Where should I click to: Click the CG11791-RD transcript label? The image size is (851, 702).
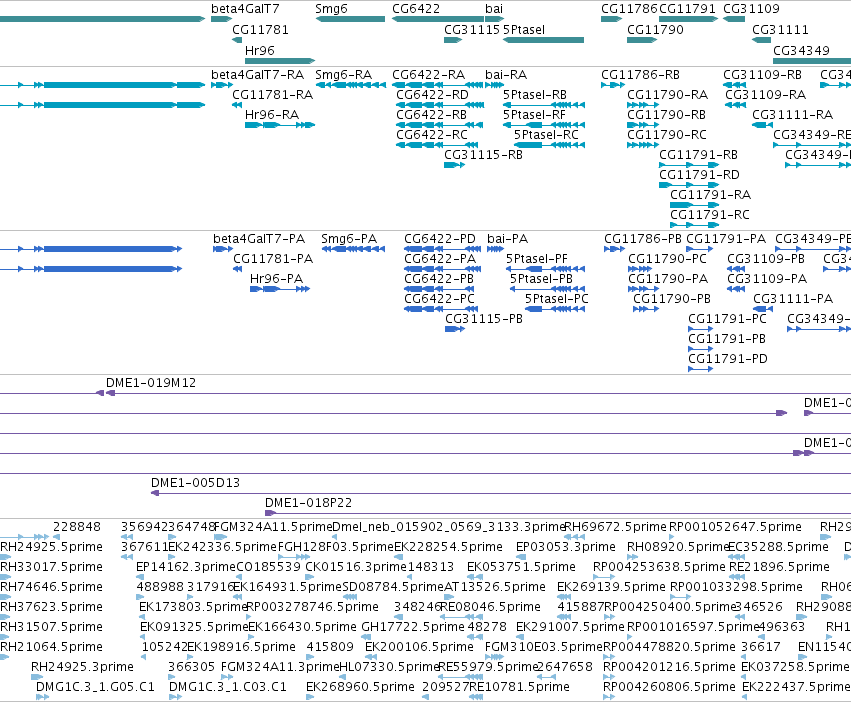(x=699, y=175)
